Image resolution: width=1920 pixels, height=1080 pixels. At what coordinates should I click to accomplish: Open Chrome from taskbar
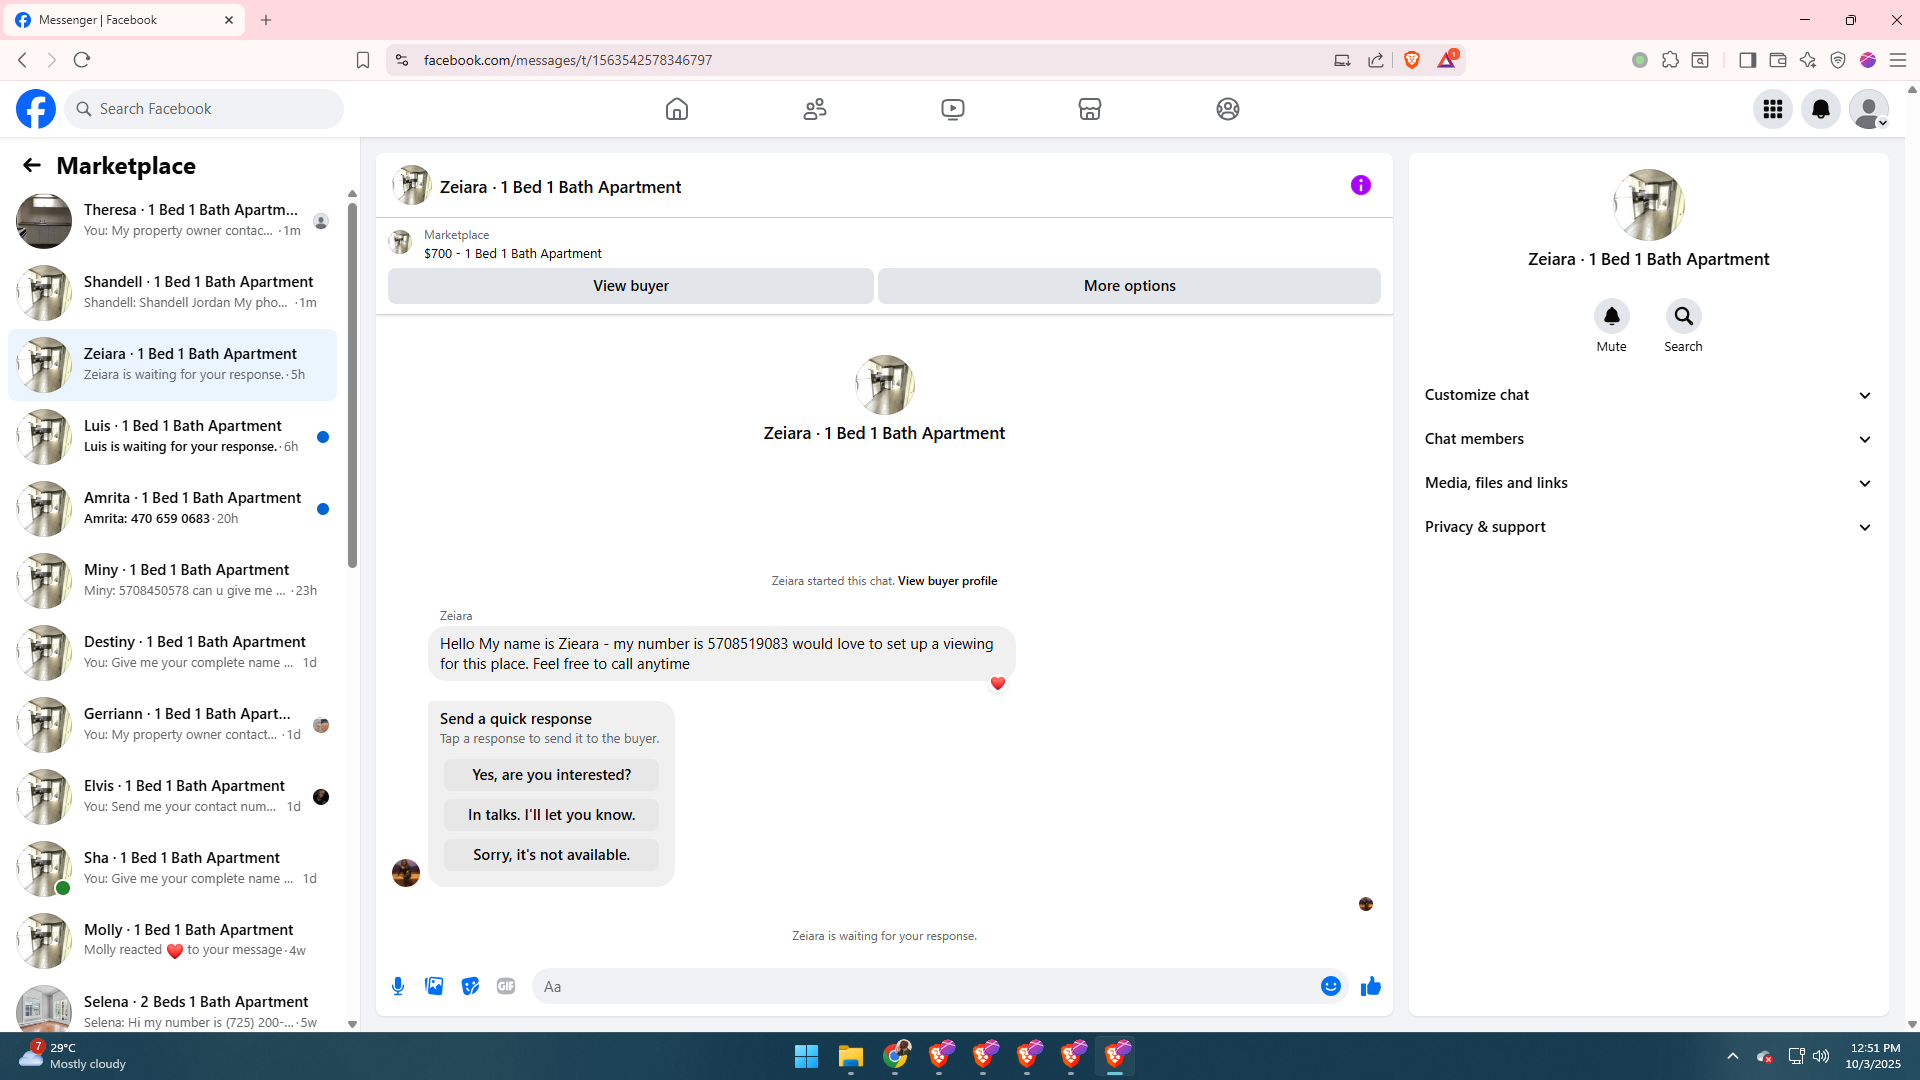pyautogui.click(x=896, y=1056)
